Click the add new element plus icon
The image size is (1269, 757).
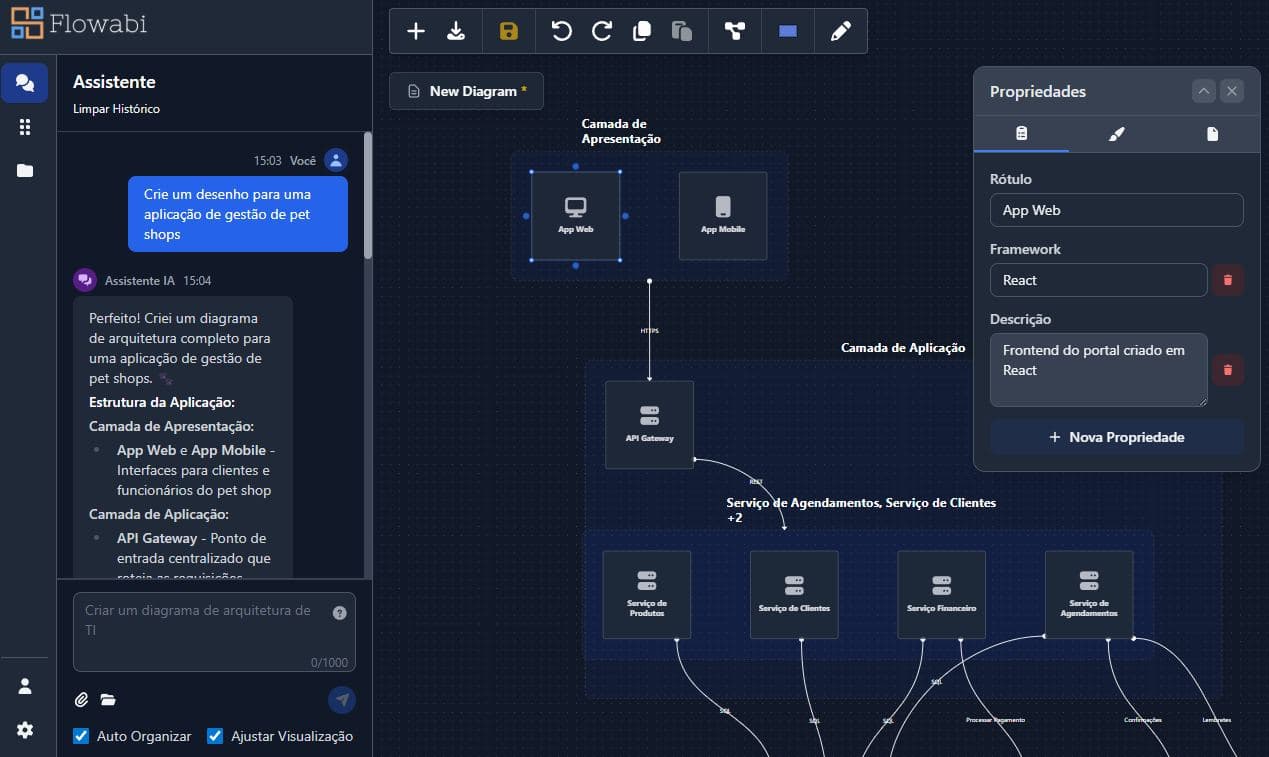[416, 31]
